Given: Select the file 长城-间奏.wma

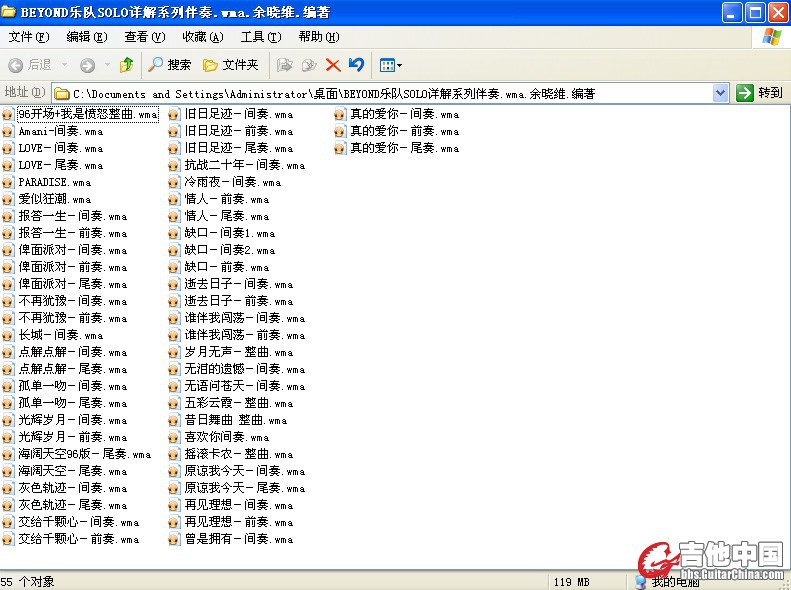Looking at the screenshot, I should 60,335.
